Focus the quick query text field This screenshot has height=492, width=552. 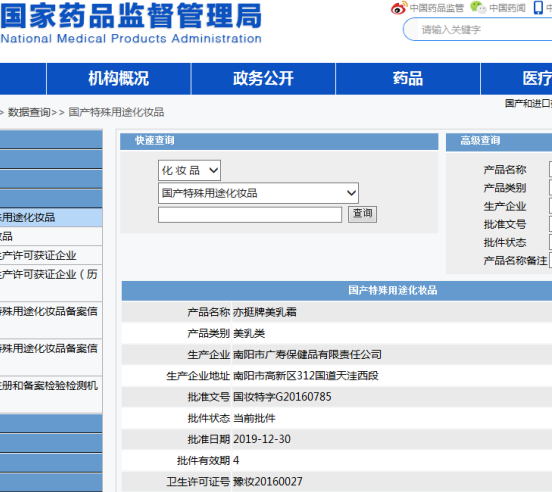coord(250,215)
